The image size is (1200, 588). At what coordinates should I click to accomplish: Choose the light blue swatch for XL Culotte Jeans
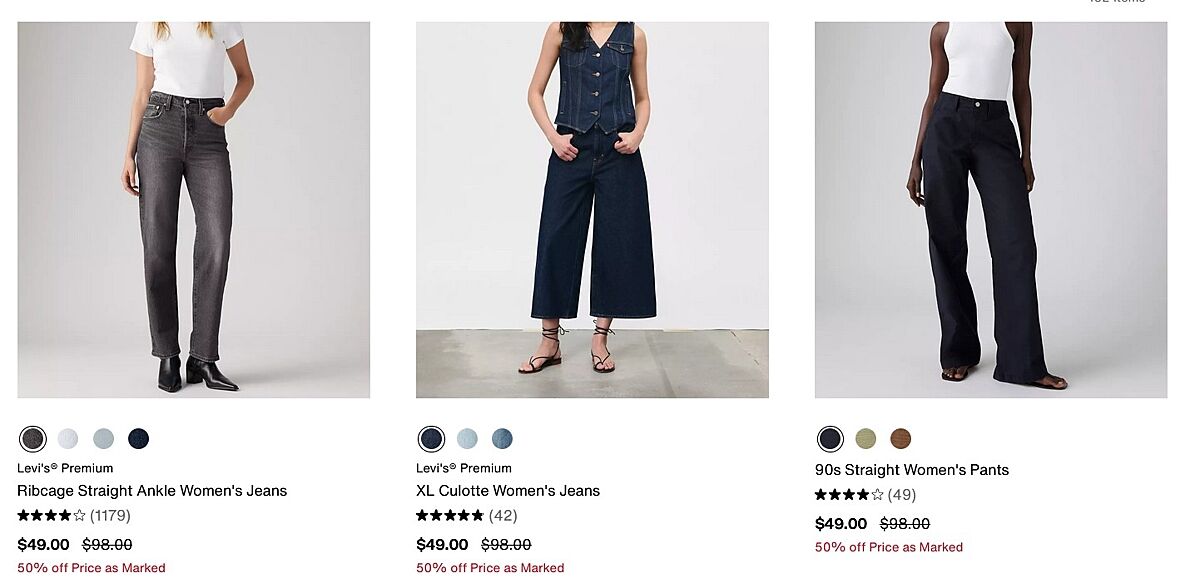click(x=467, y=439)
